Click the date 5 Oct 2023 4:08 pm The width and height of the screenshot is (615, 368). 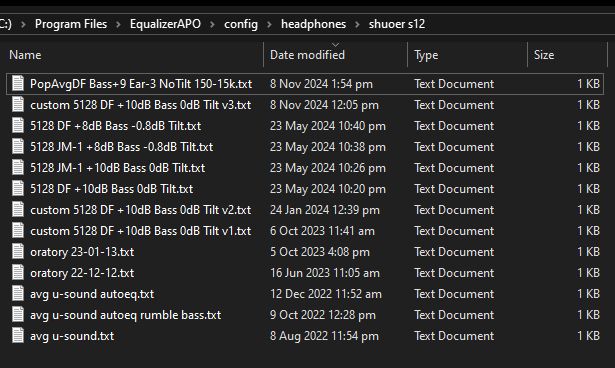pos(320,252)
